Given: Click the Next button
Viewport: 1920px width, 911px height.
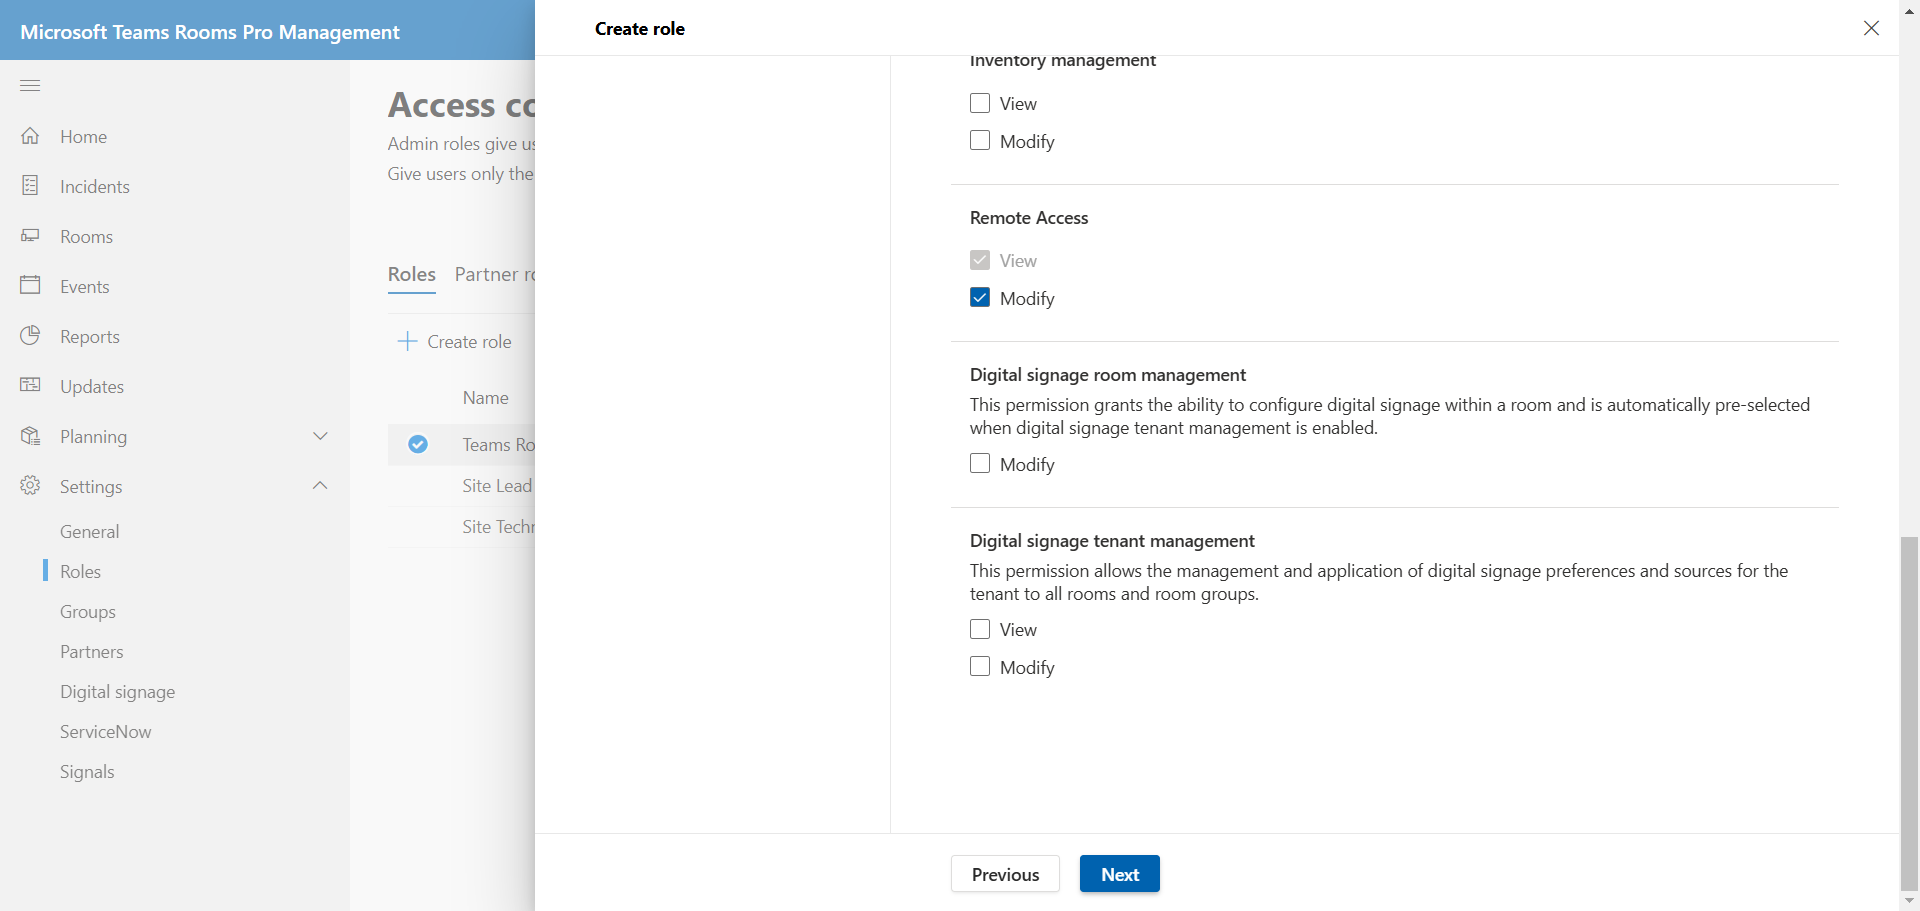Looking at the screenshot, I should pyautogui.click(x=1119, y=874).
